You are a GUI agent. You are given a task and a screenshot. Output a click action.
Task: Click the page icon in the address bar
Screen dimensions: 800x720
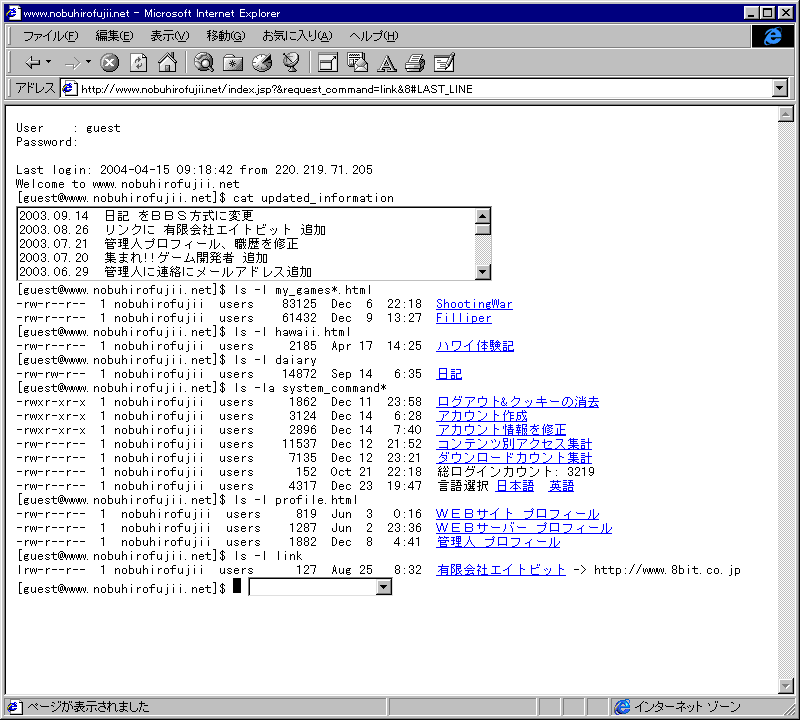tap(70, 89)
